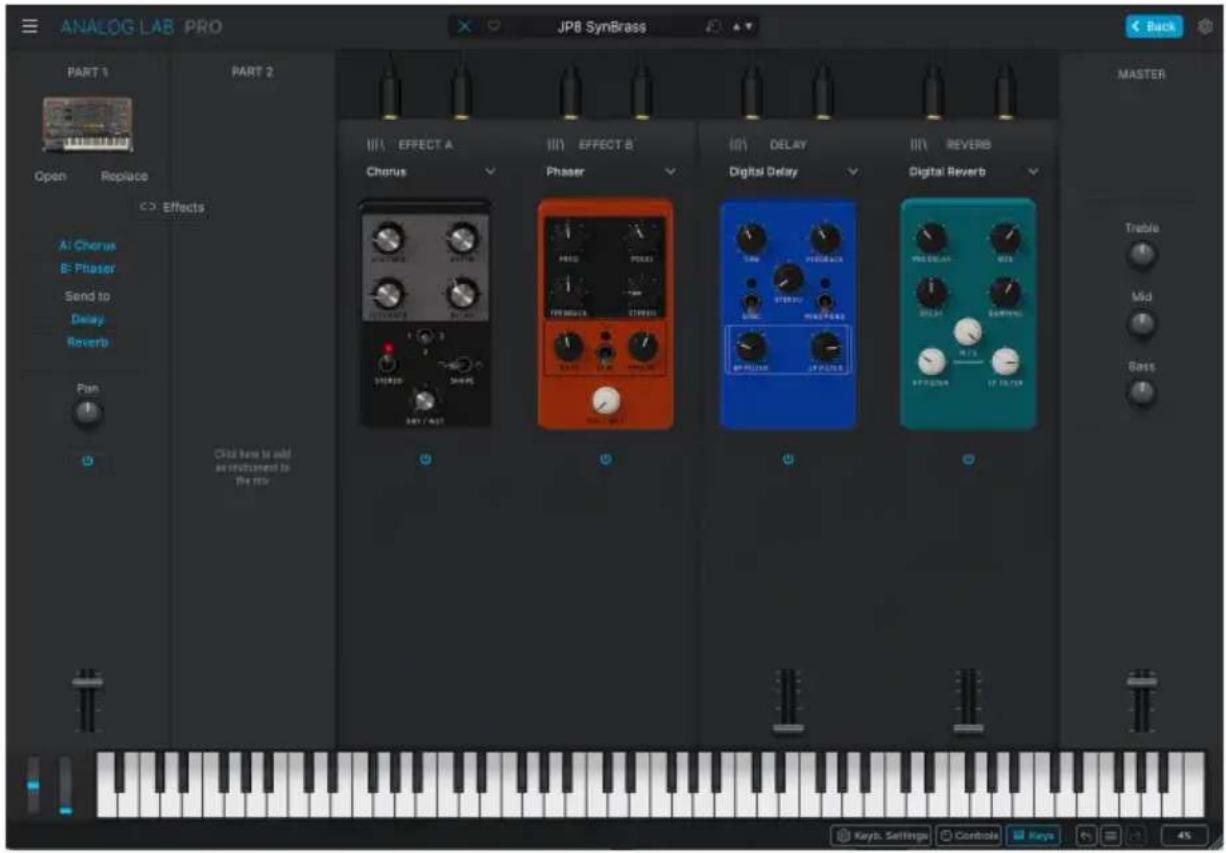Click the Reverb HP Filter white knob
1226x853 pixels.
point(931,362)
